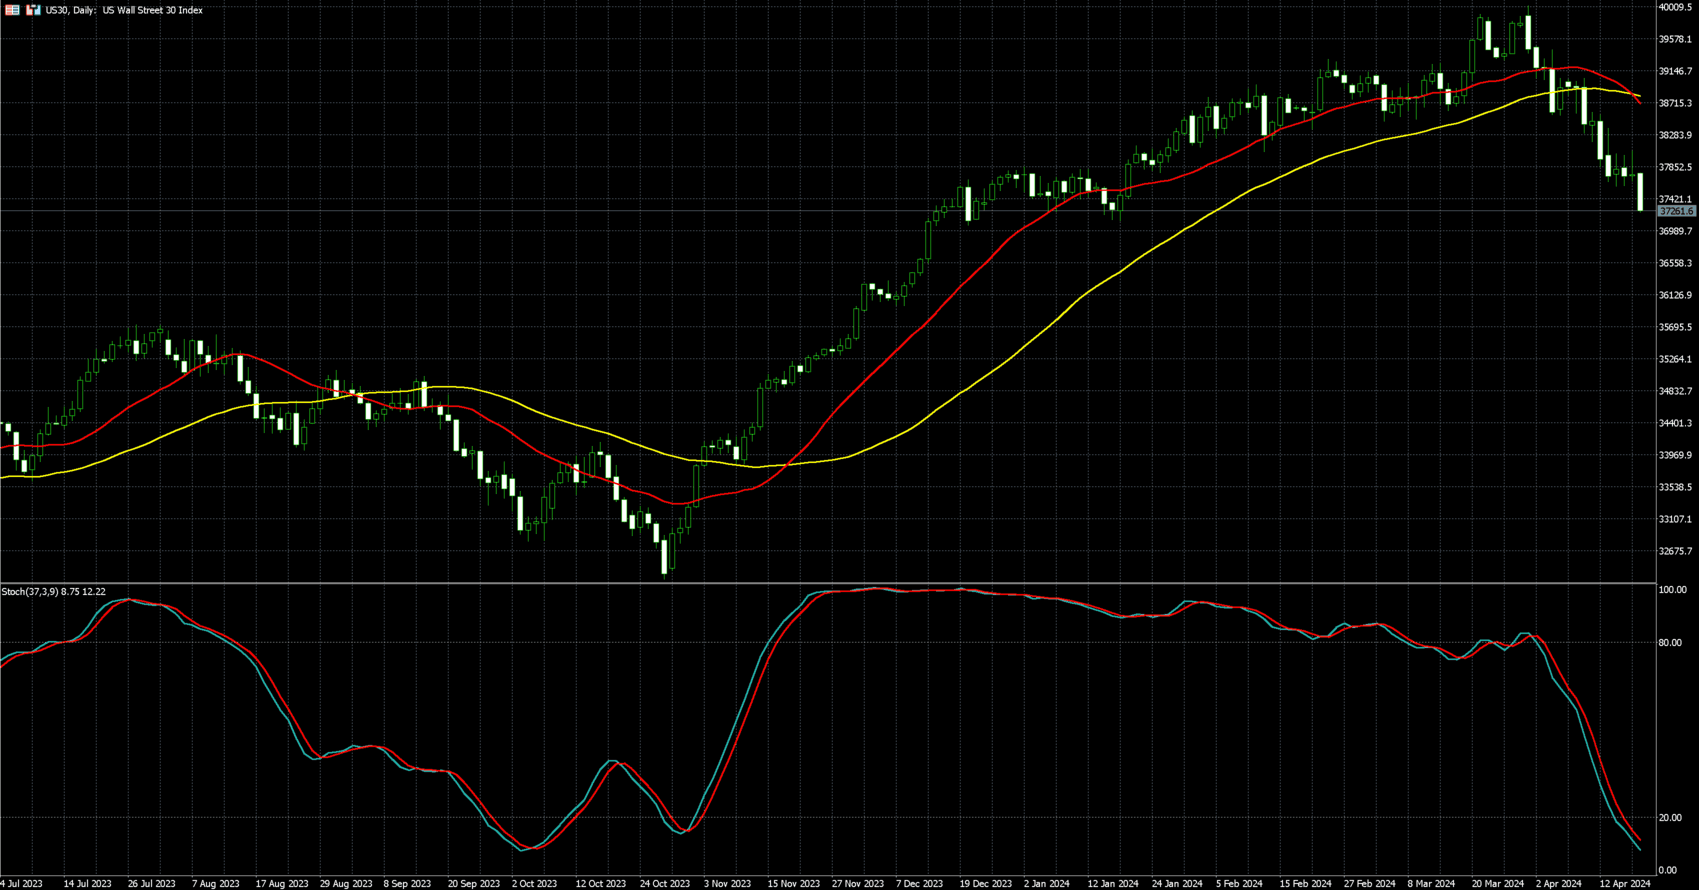Select the 24 Oct 2023 date marker

664,883
